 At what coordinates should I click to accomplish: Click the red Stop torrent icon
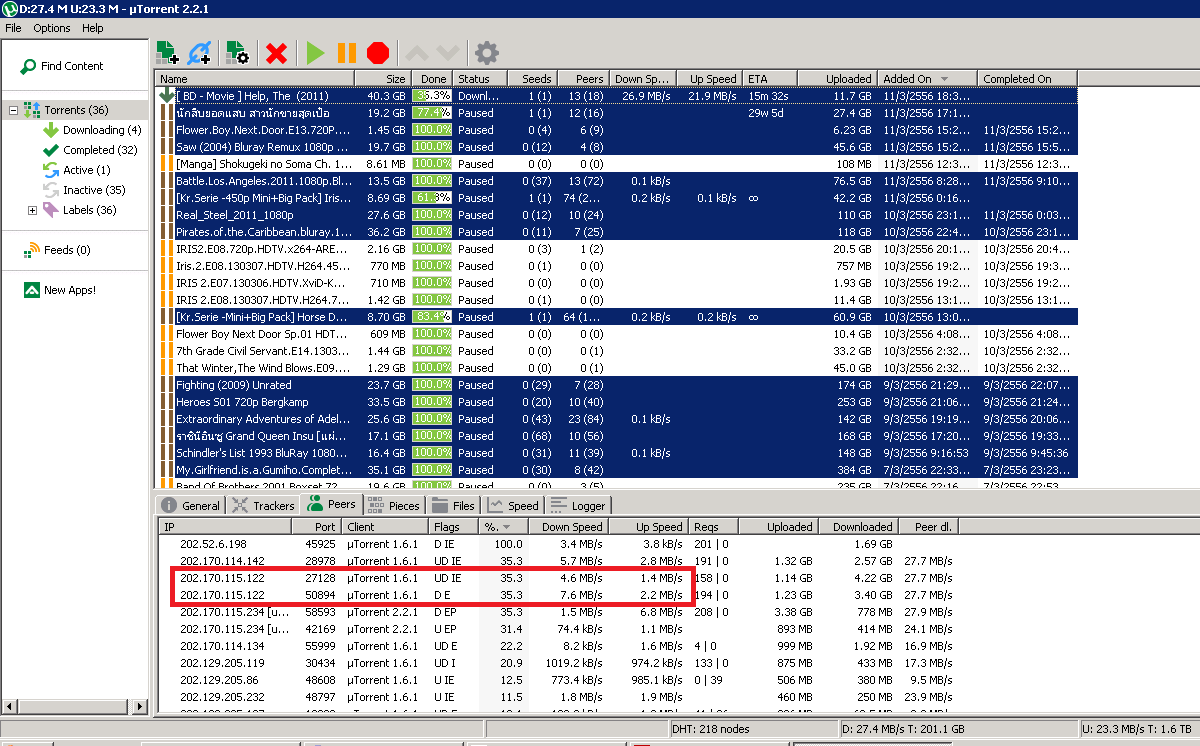tap(377, 53)
